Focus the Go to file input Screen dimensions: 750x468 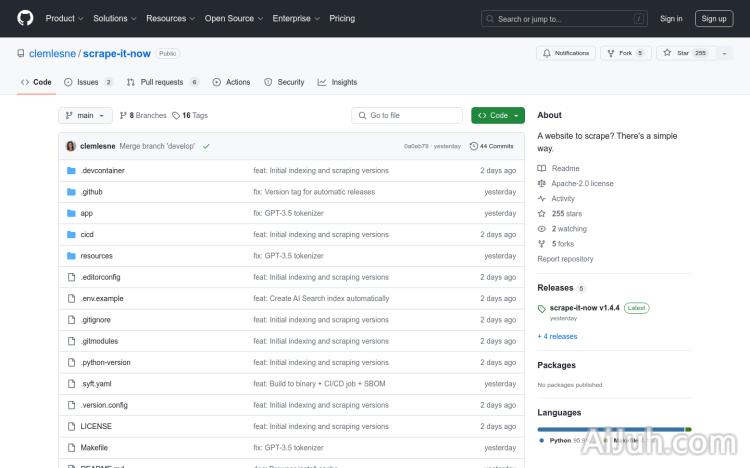coord(407,116)
